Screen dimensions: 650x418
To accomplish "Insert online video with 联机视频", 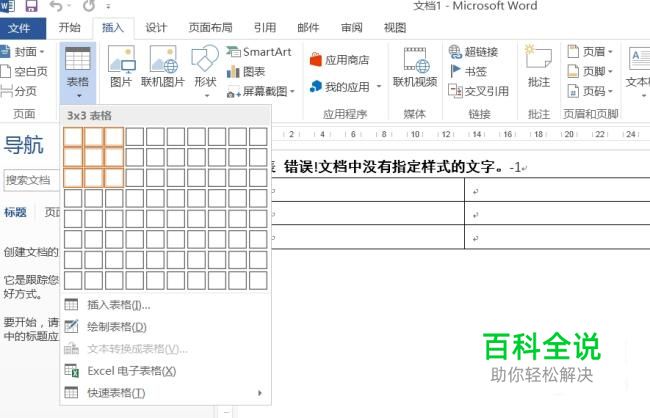I will [x=415, y=66].
